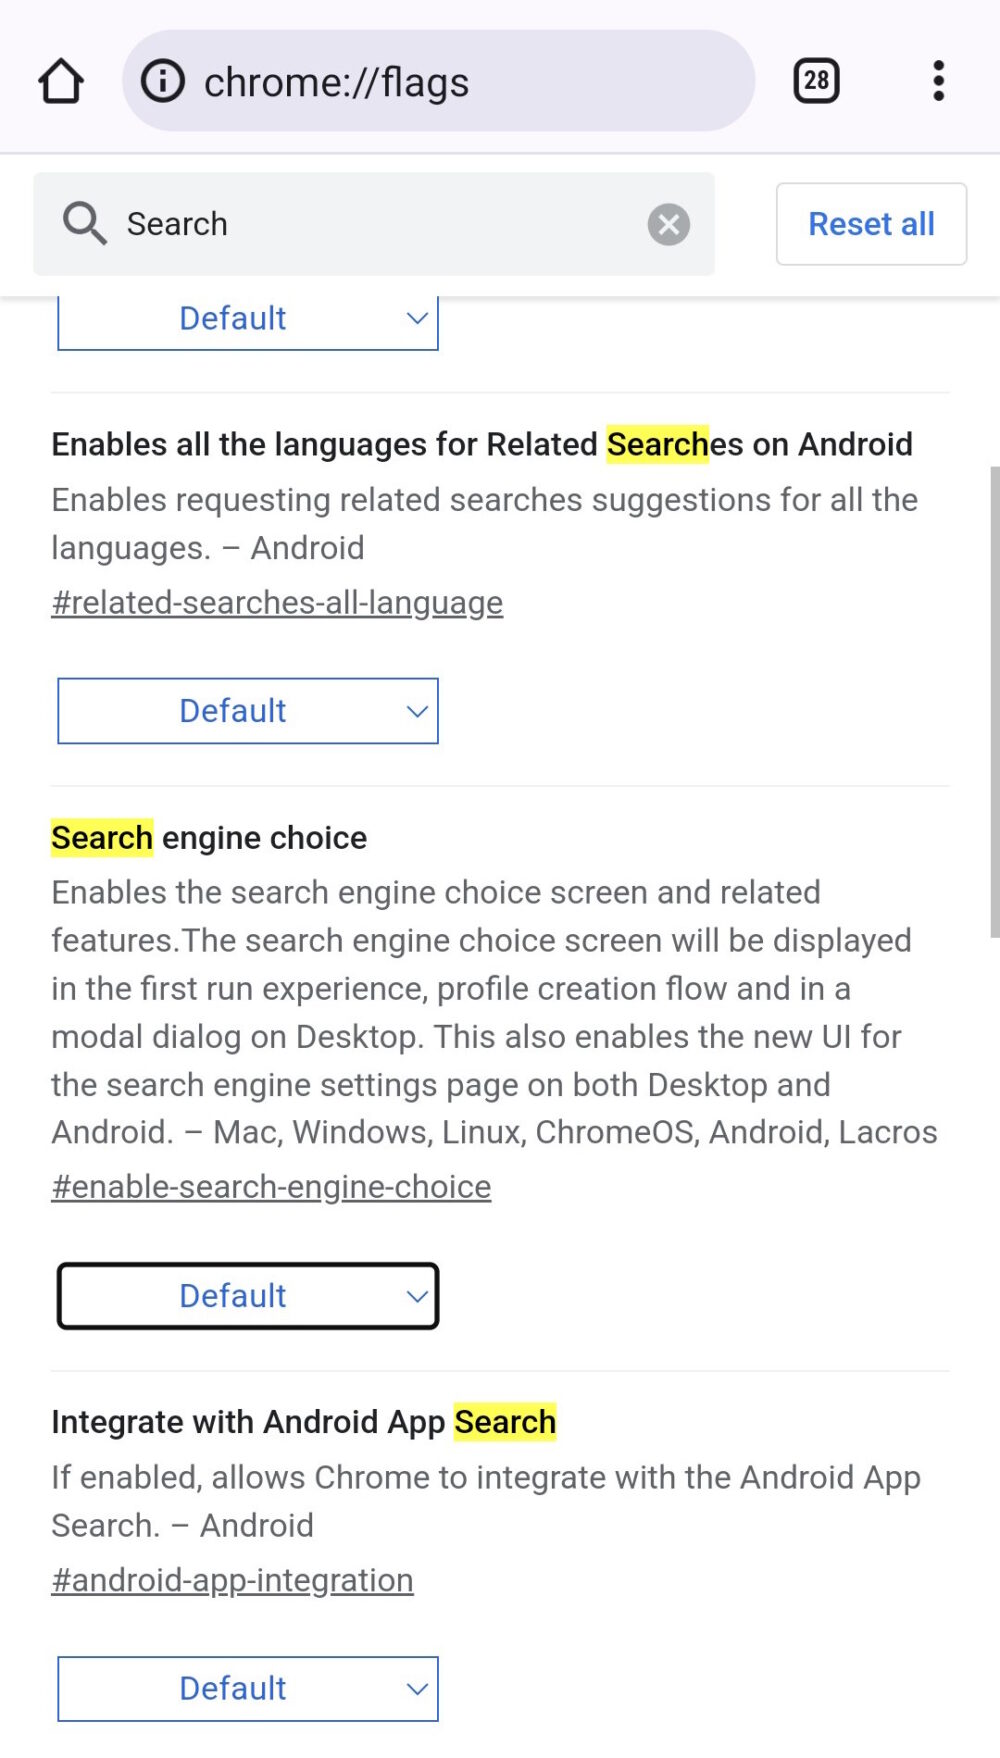The width and height of the screenshot is (1000, 1758).
Task: Open the #related-searches-all-language link
Action: pyautogui.click(x=277, y=602)
